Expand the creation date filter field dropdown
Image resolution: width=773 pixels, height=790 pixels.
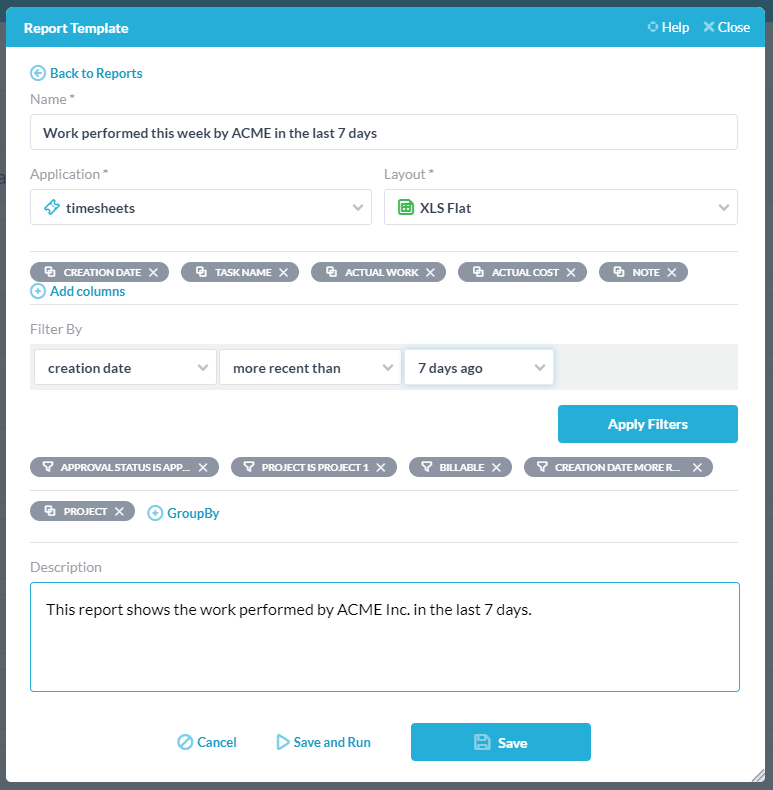click(125, 367)
